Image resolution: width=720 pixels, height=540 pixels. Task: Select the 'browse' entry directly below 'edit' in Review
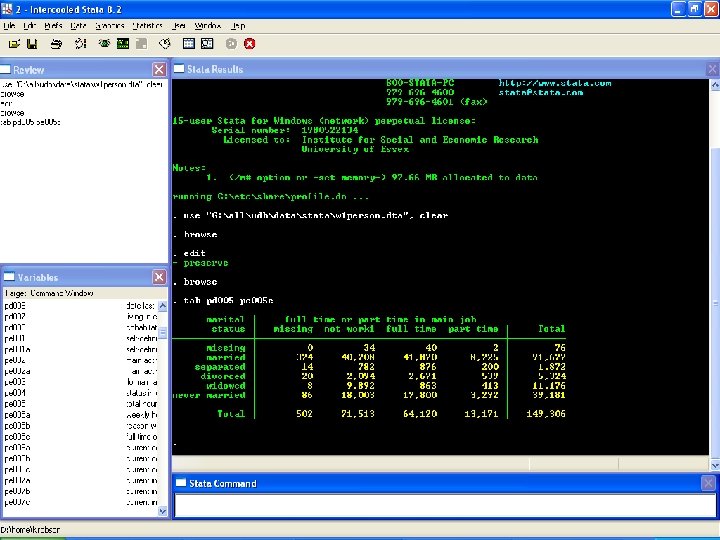[13, 113]
